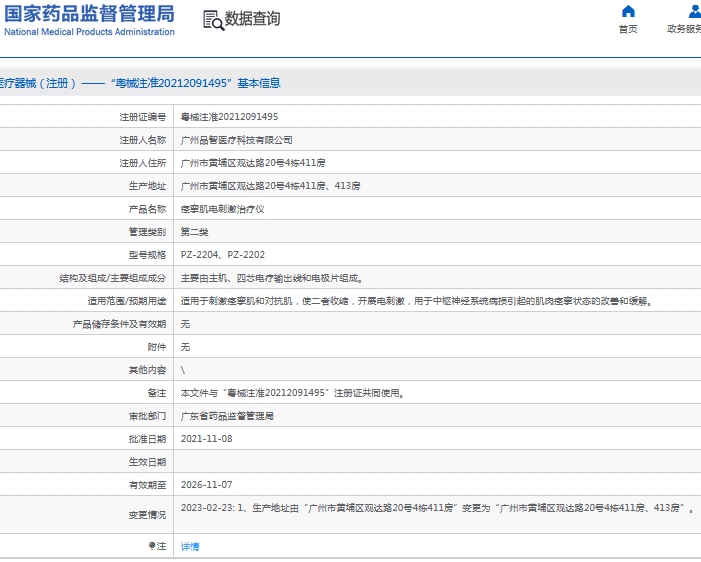This screenshot has width=701, height=562.
Task: Click the 2023-02-23 change record text
Action: pos(438,508)
